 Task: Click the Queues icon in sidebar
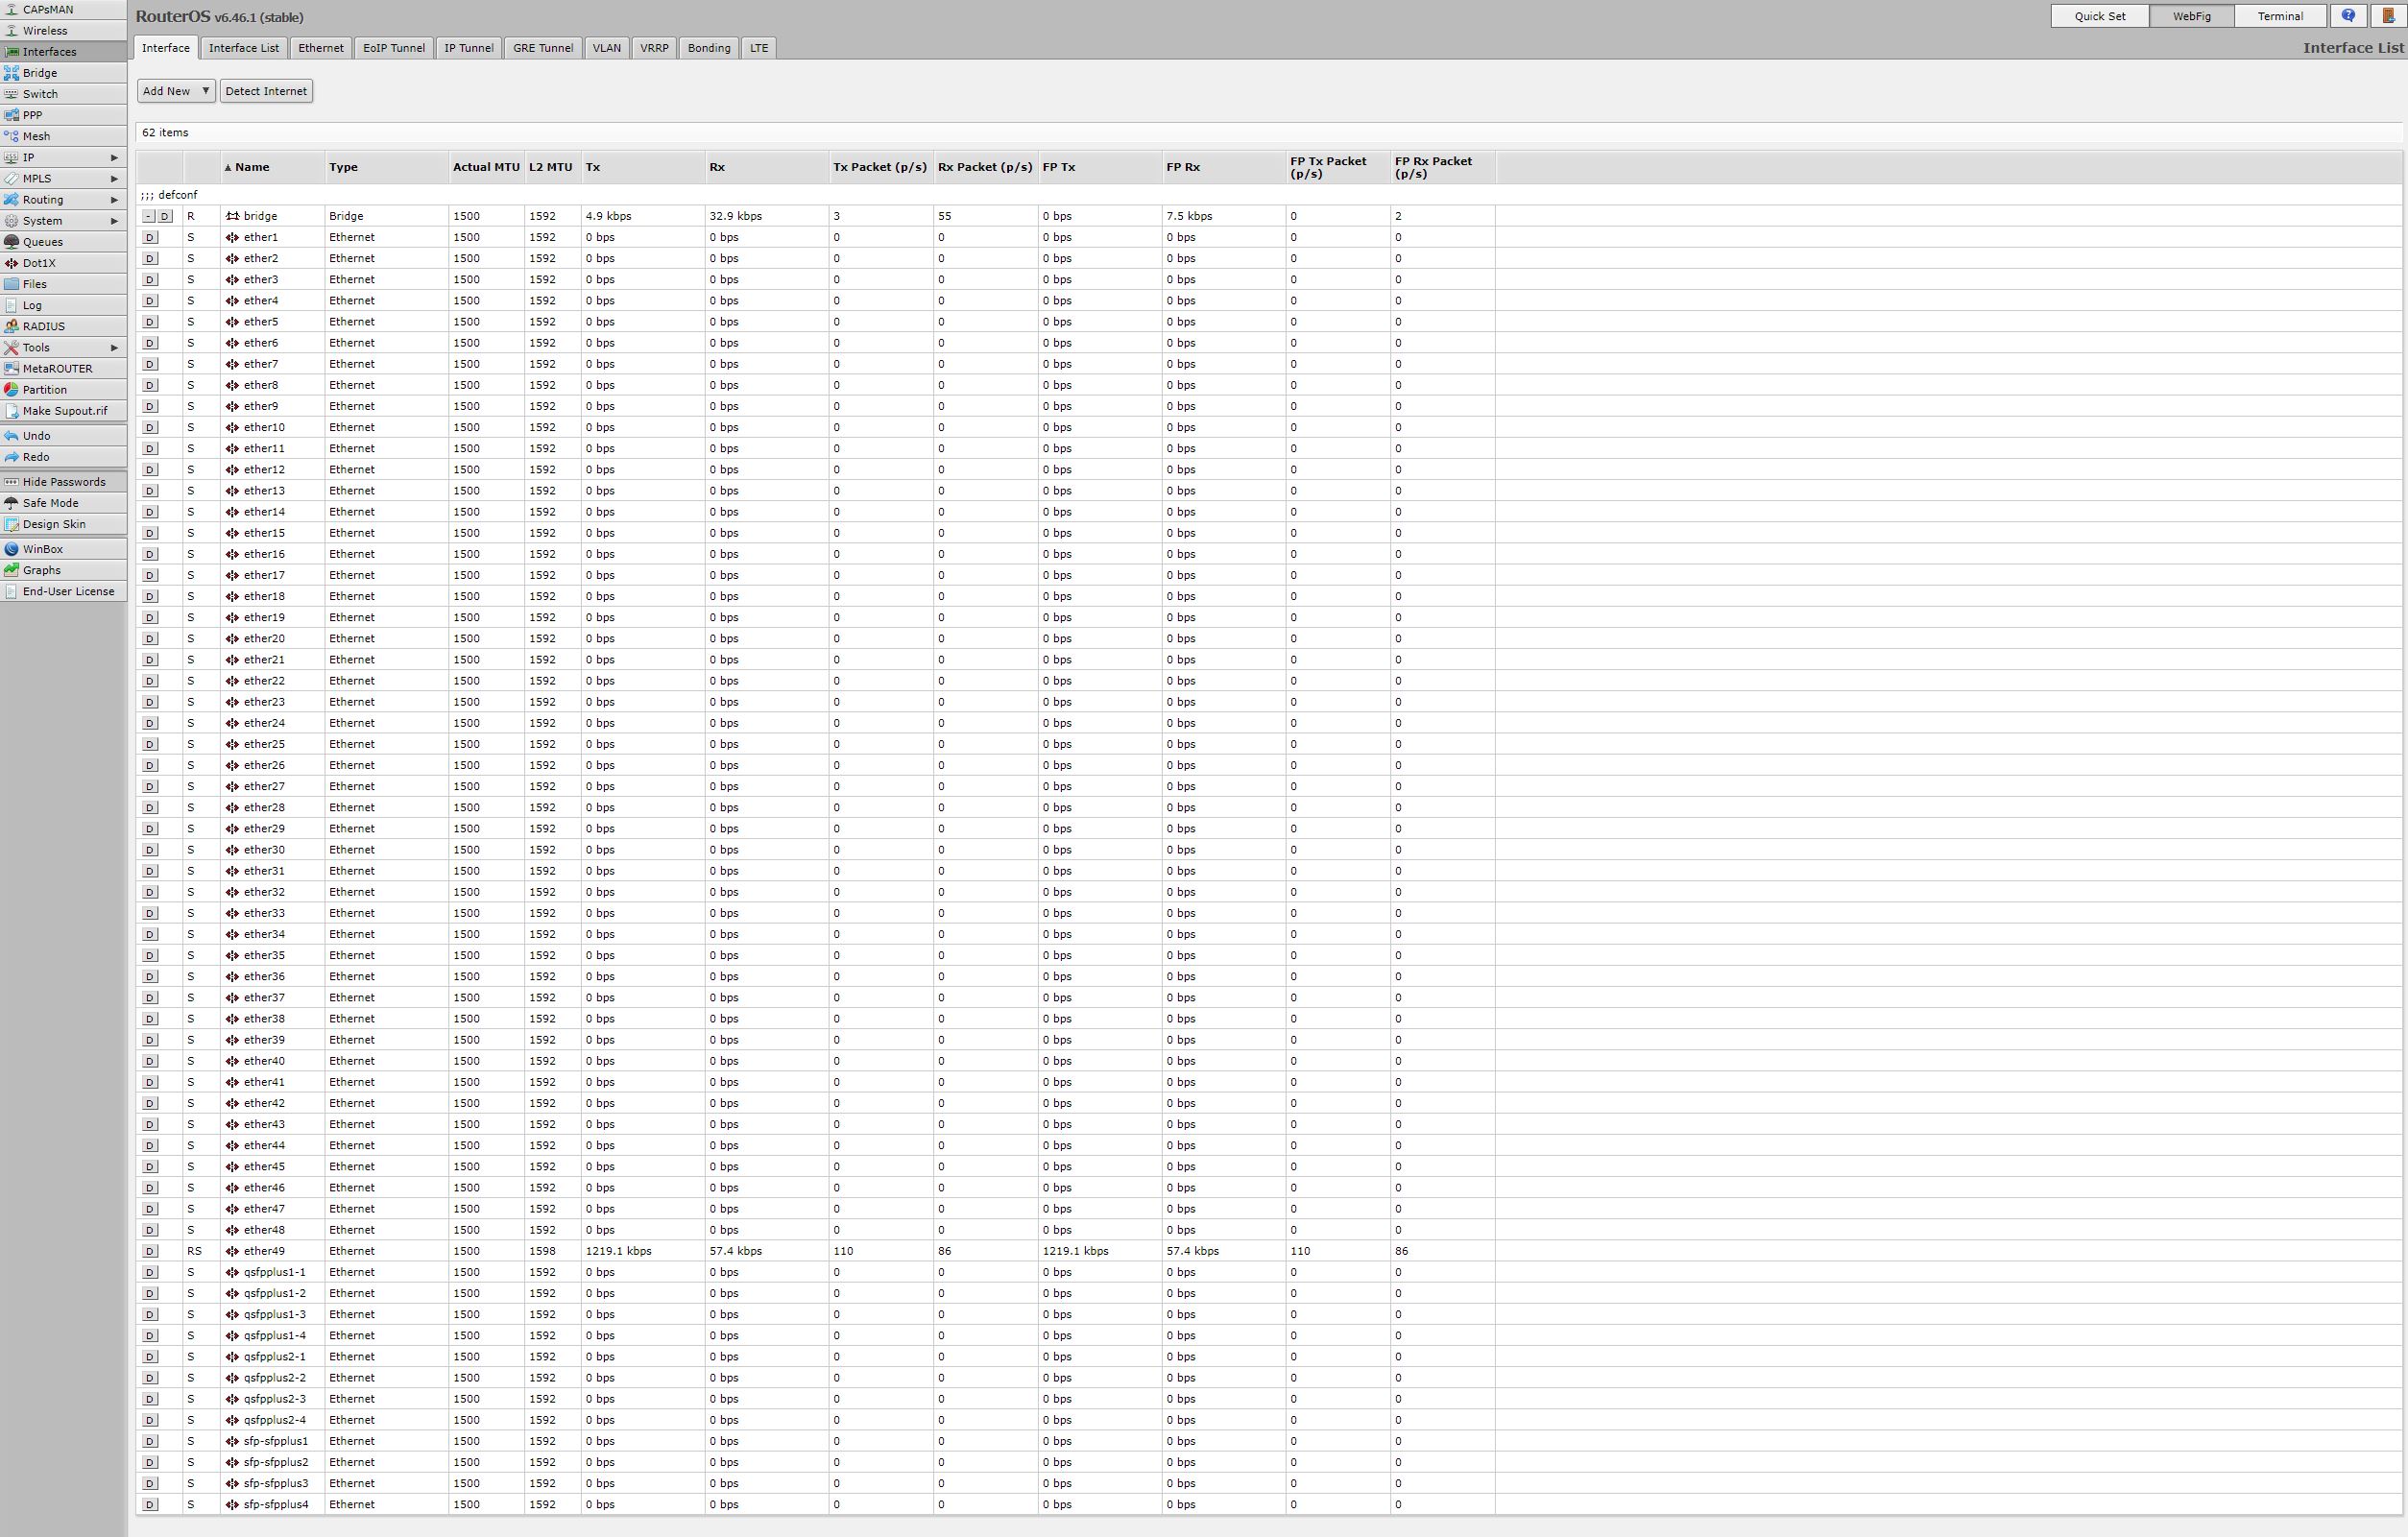(x=12, y=242)
